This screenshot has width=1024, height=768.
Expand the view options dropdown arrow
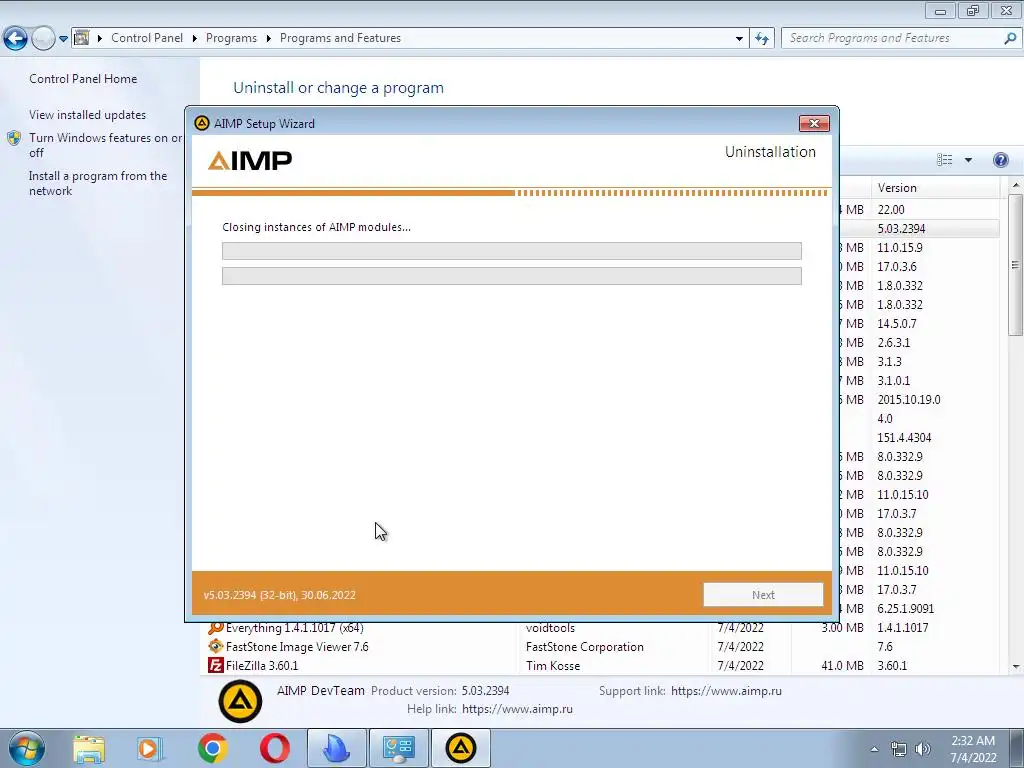(968, 160)
